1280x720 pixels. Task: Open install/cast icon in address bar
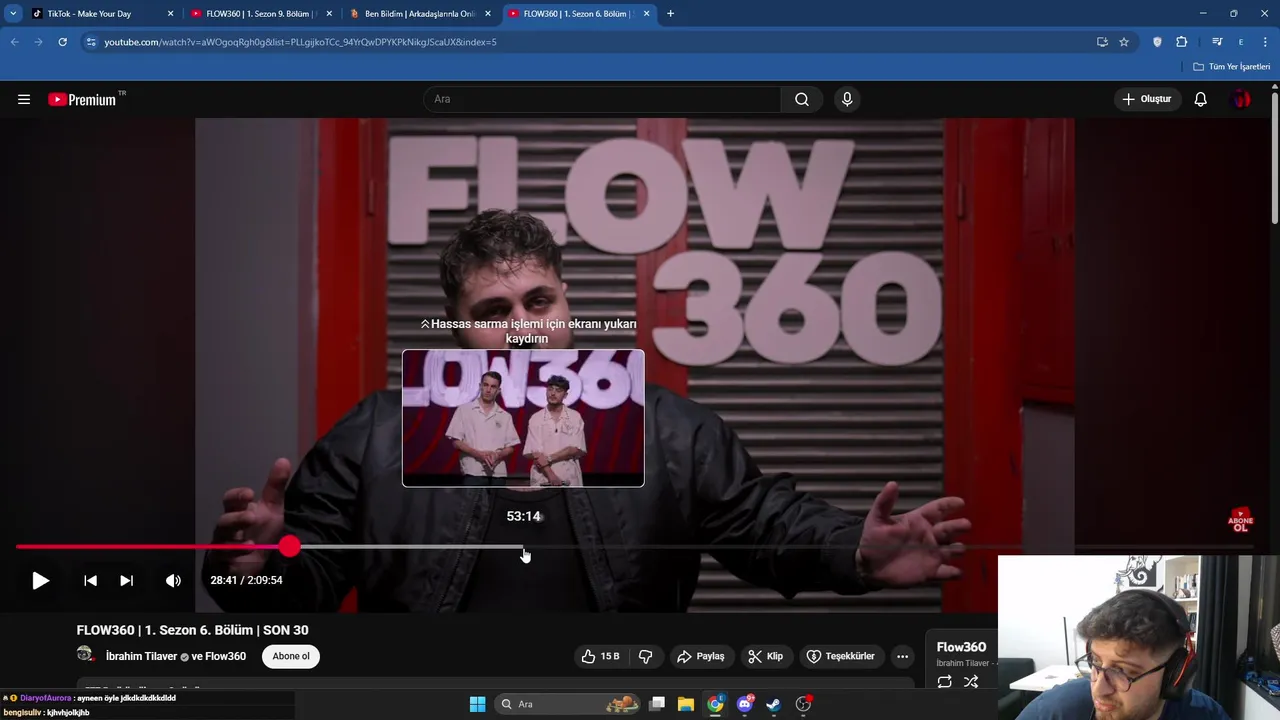coord(1102,42)
